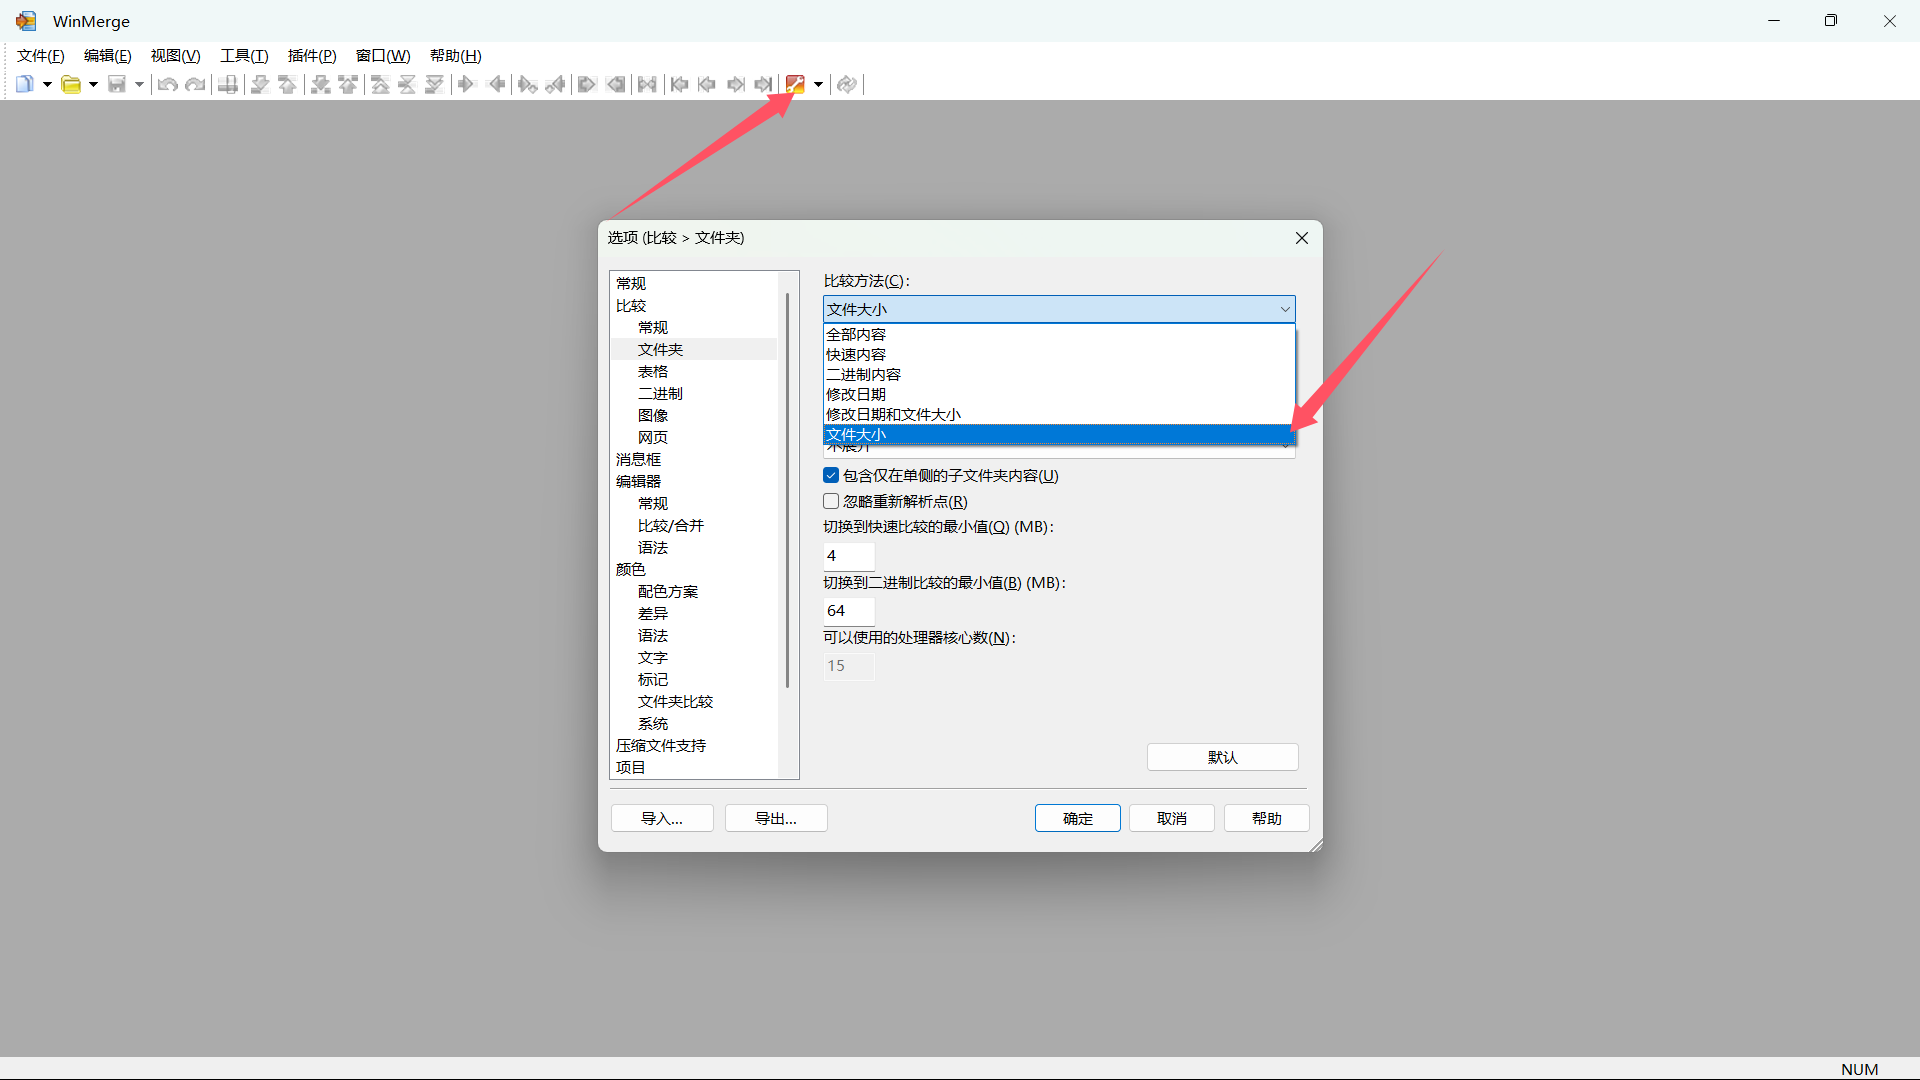Expand the Options icon dropdown arrow
Image resolution: width=1920 pixels, height=1080 pixels.
click(x=818, y=84)
